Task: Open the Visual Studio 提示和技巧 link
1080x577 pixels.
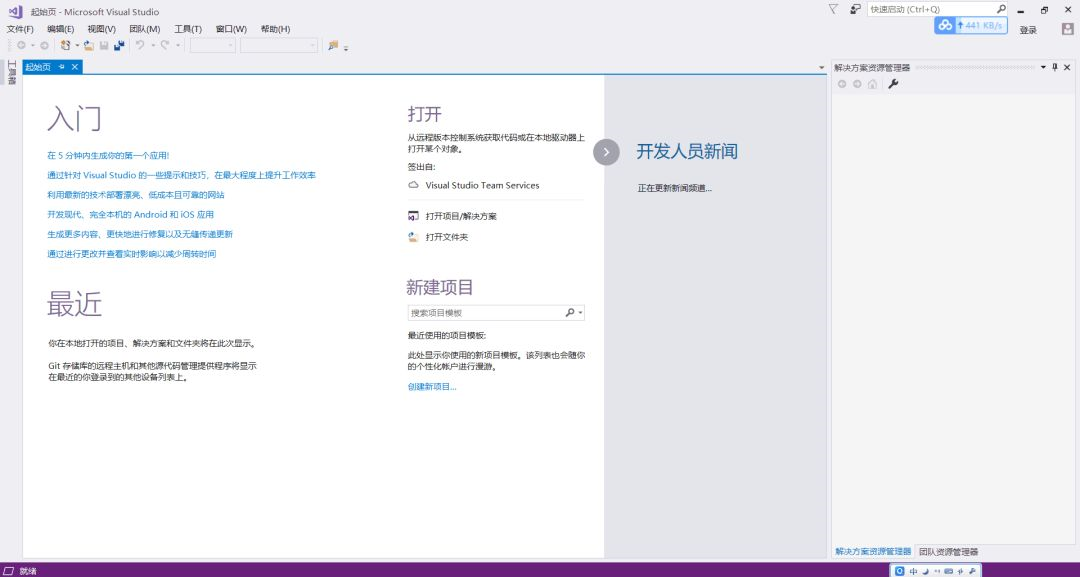Action: point(181,175)
